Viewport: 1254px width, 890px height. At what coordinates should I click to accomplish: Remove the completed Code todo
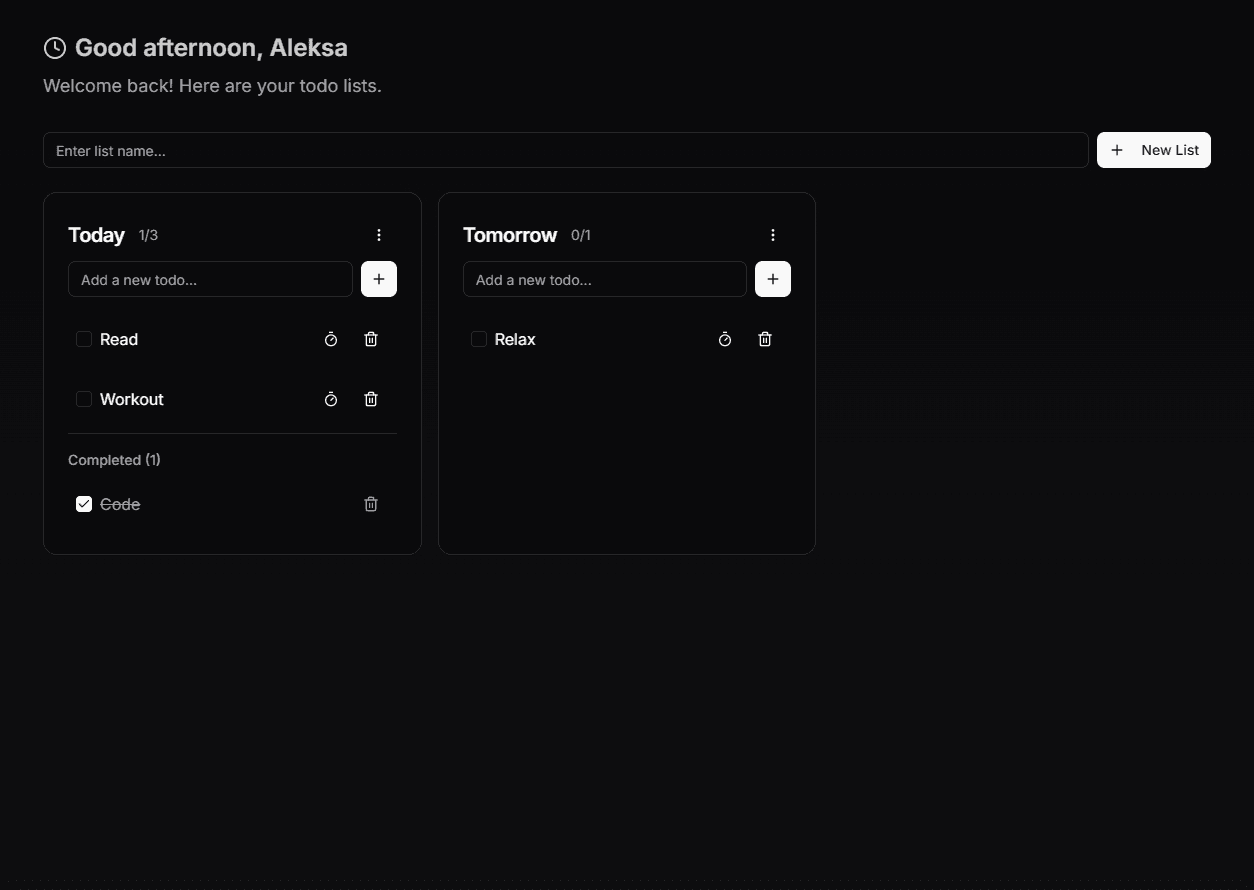[x=370, y=504]
